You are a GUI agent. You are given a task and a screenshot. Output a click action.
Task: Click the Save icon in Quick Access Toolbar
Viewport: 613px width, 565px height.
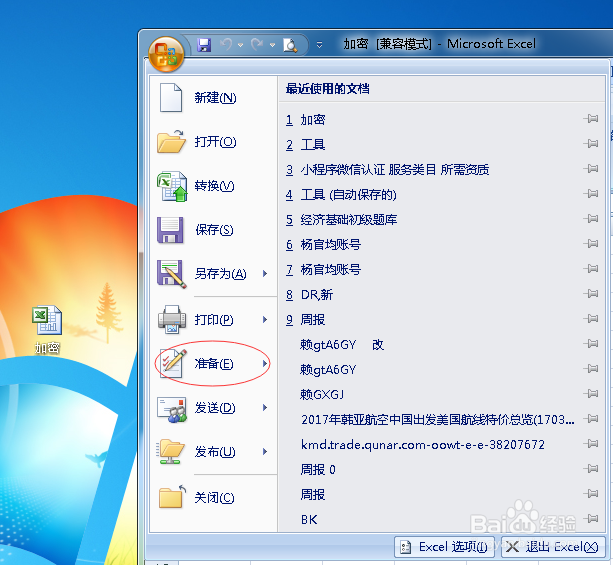click(204, 45)
